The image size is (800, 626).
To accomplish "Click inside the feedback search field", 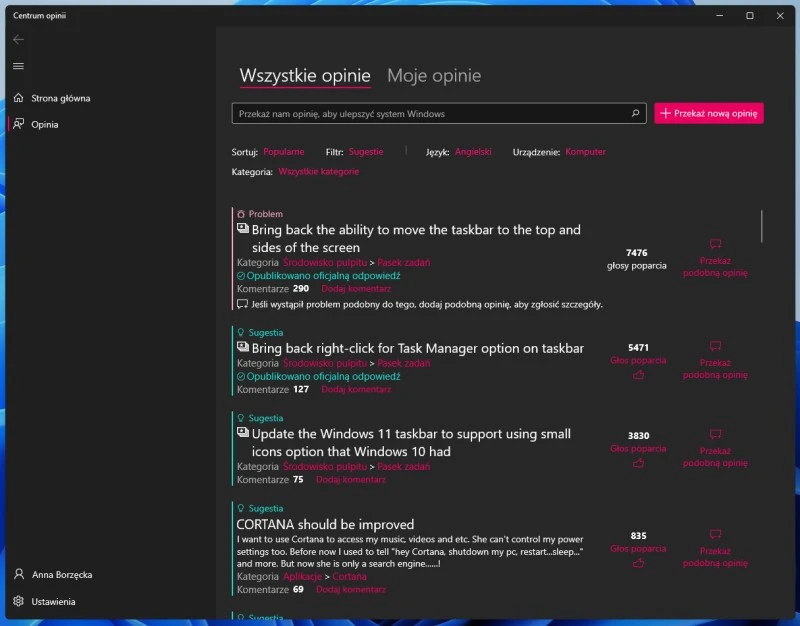I will coord(430,113).
